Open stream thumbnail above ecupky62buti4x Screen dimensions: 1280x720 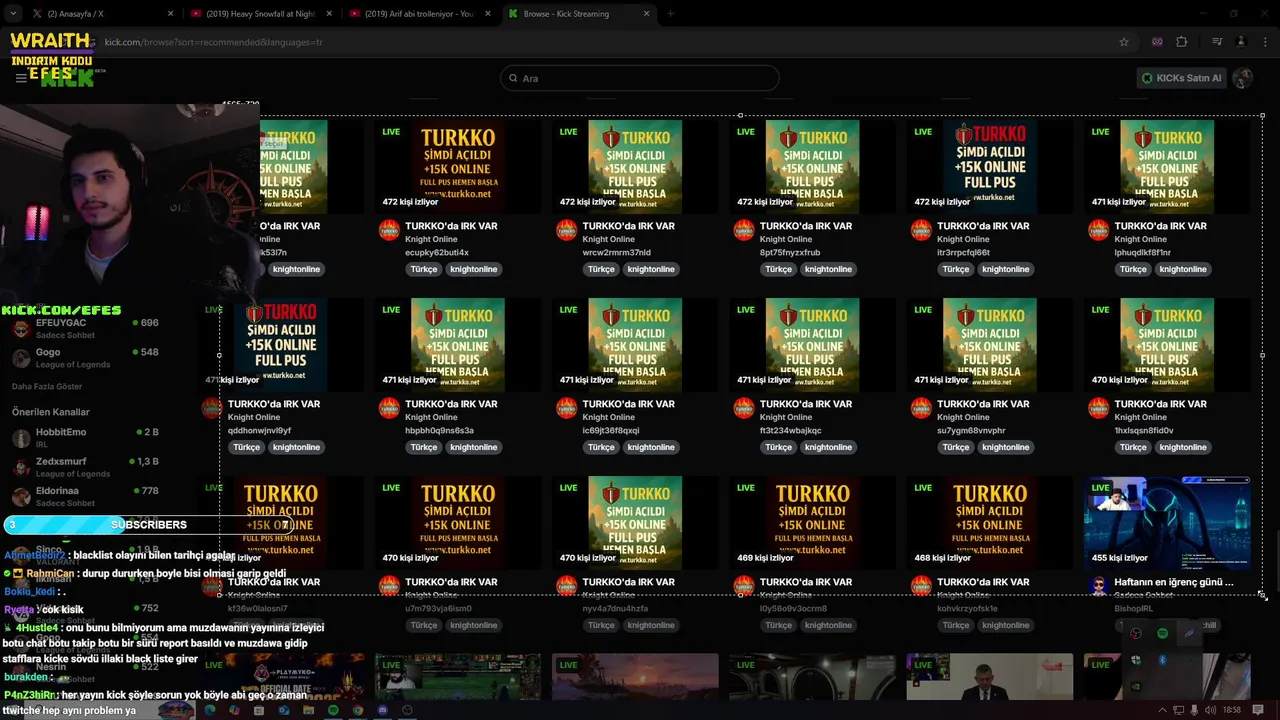(457, 167)
